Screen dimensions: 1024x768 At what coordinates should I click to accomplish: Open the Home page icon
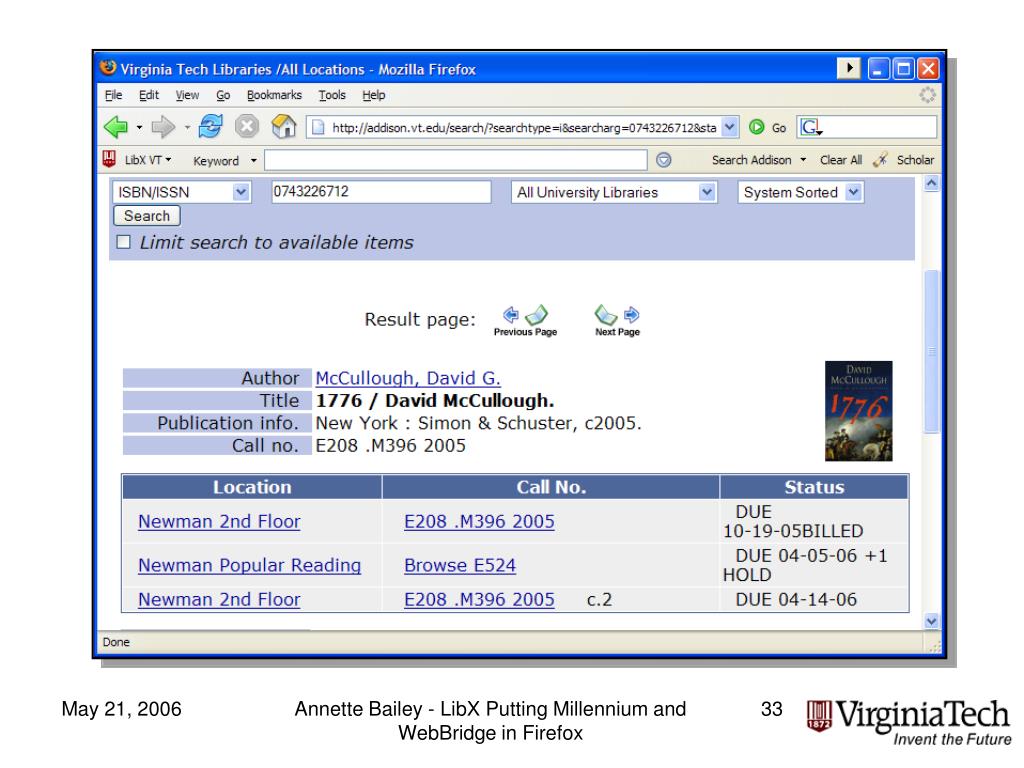click(284, 126)
